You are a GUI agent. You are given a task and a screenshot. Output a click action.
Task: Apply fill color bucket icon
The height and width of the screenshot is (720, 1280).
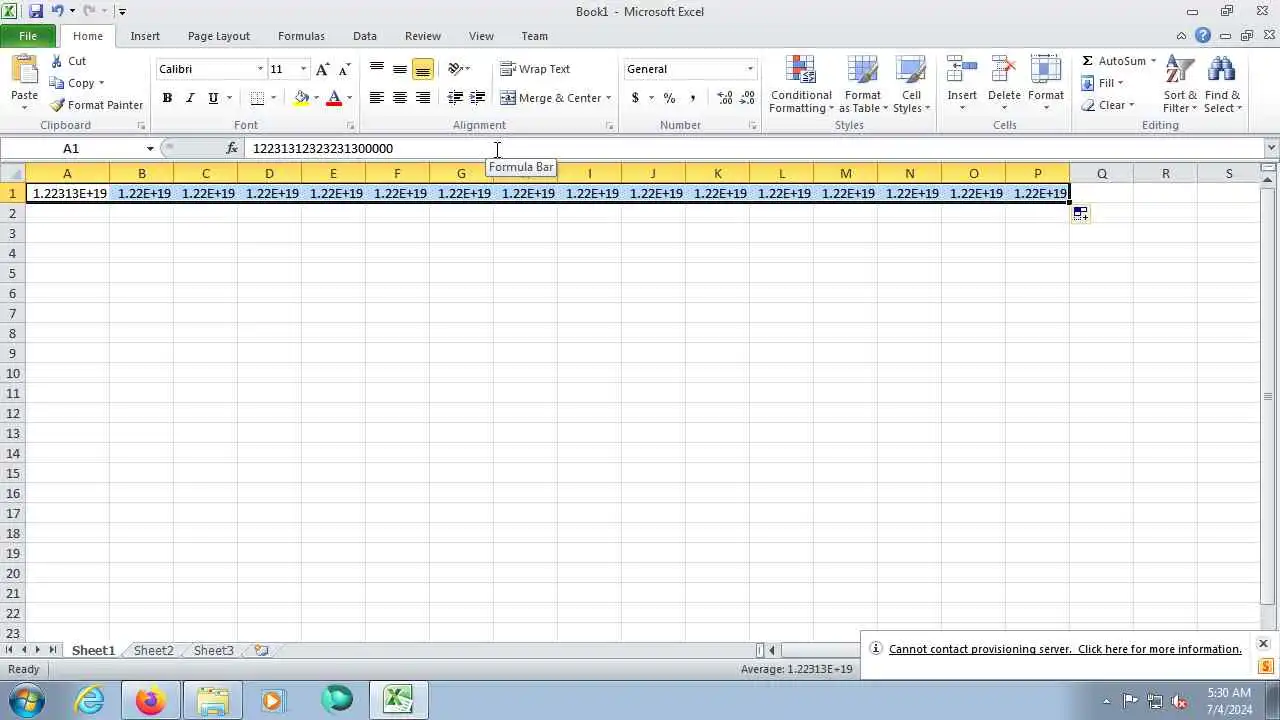pos(301,98)
